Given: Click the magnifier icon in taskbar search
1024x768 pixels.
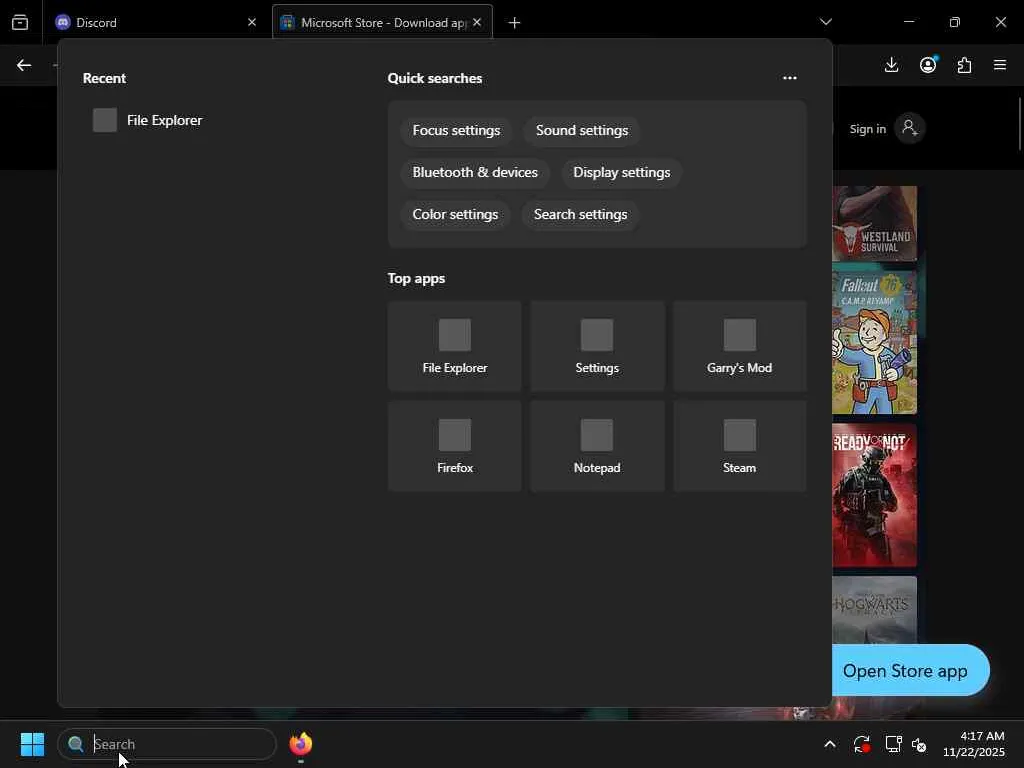Looking at the screenshot, I should pos(76,744).
